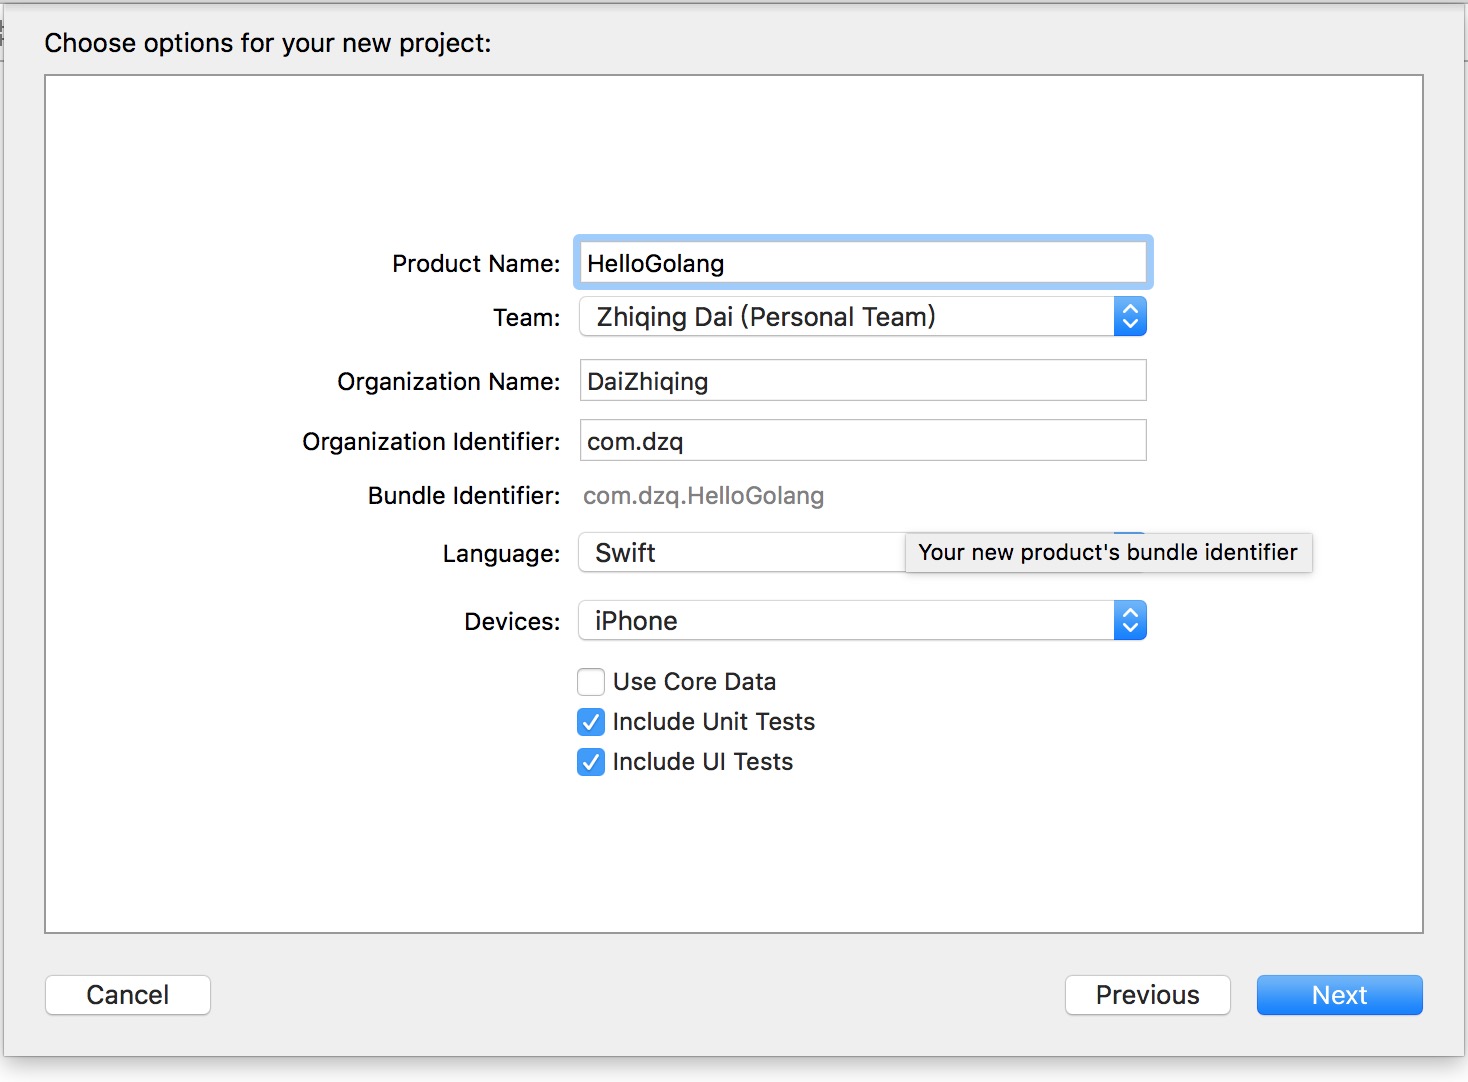Click the Organization Identifier label
1468x1082 pixels.
pos(431,442)
